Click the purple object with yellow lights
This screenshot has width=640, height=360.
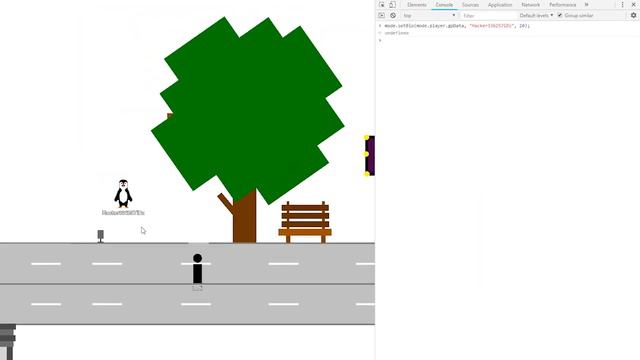pos(369,156)
